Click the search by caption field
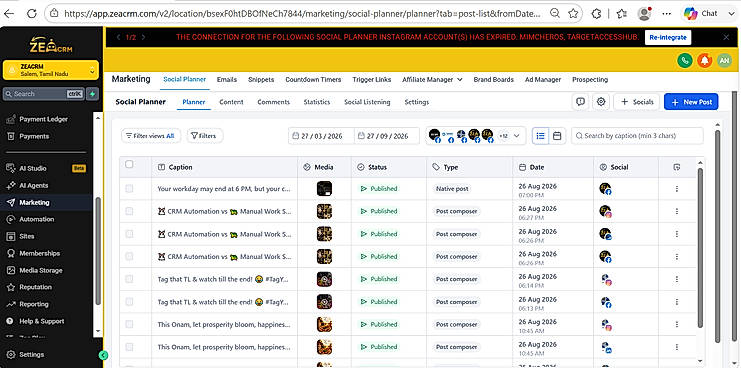Screen dimensions: 741x368 637,136
